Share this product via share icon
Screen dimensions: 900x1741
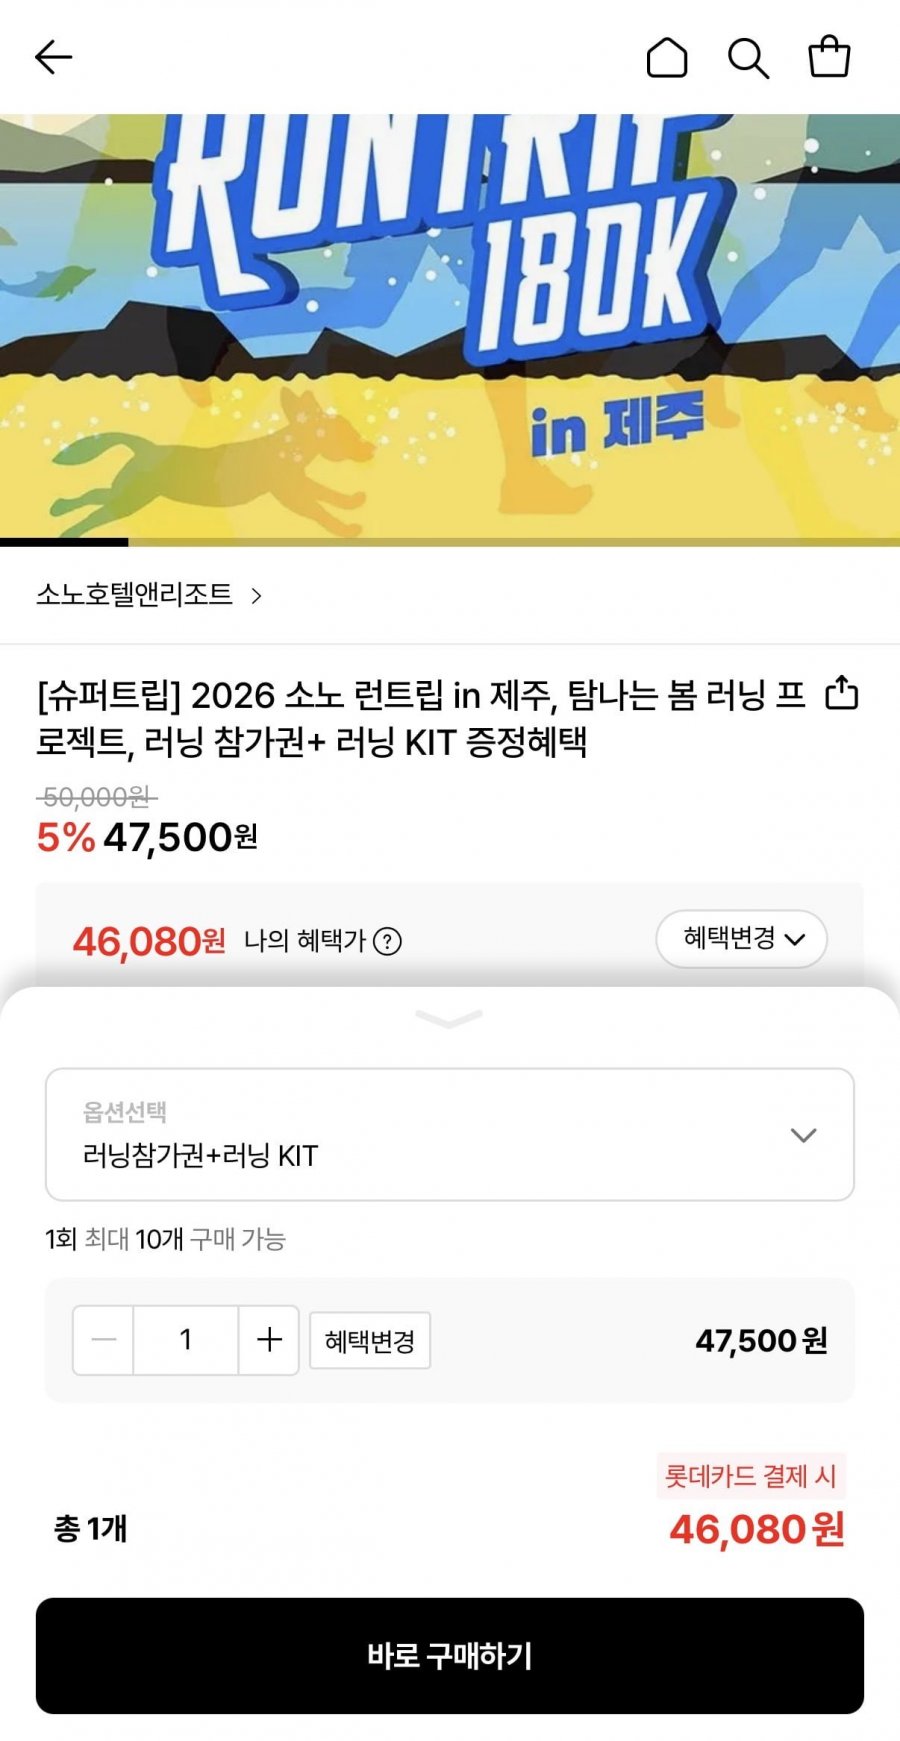tap(842, 692)
